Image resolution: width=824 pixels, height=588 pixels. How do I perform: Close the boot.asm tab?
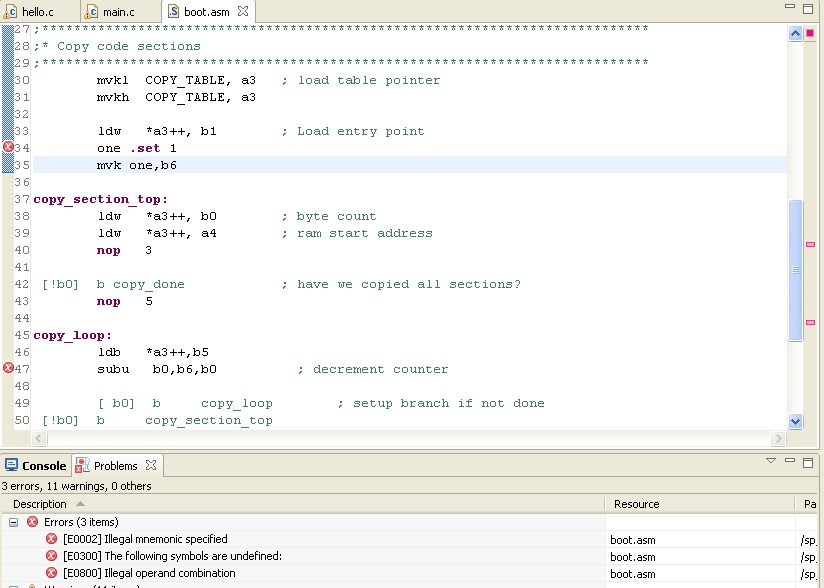pos(243,11)
